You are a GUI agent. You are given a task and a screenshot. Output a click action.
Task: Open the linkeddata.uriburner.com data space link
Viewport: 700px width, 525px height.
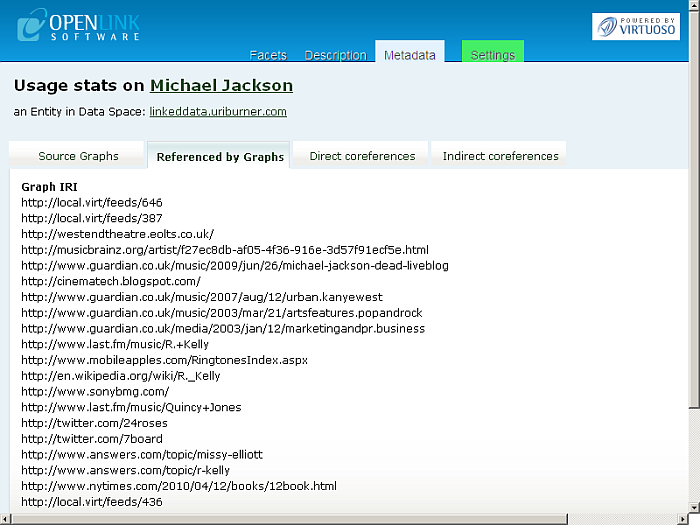pyautogui.click(x=218, y=112)
